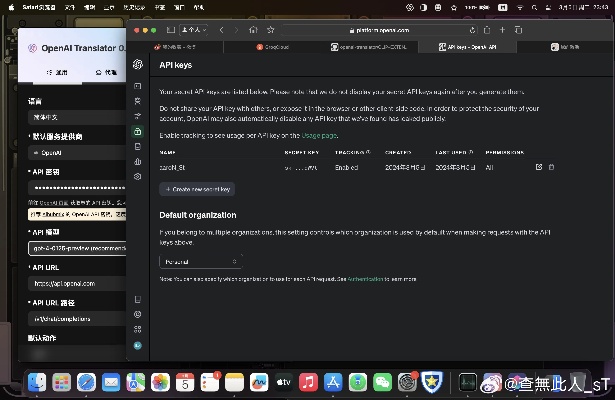The width and height of the screenshot is (615, 400).
Task: Show info tooltip beside TRACKING column header
Action: tap(368, 152)
